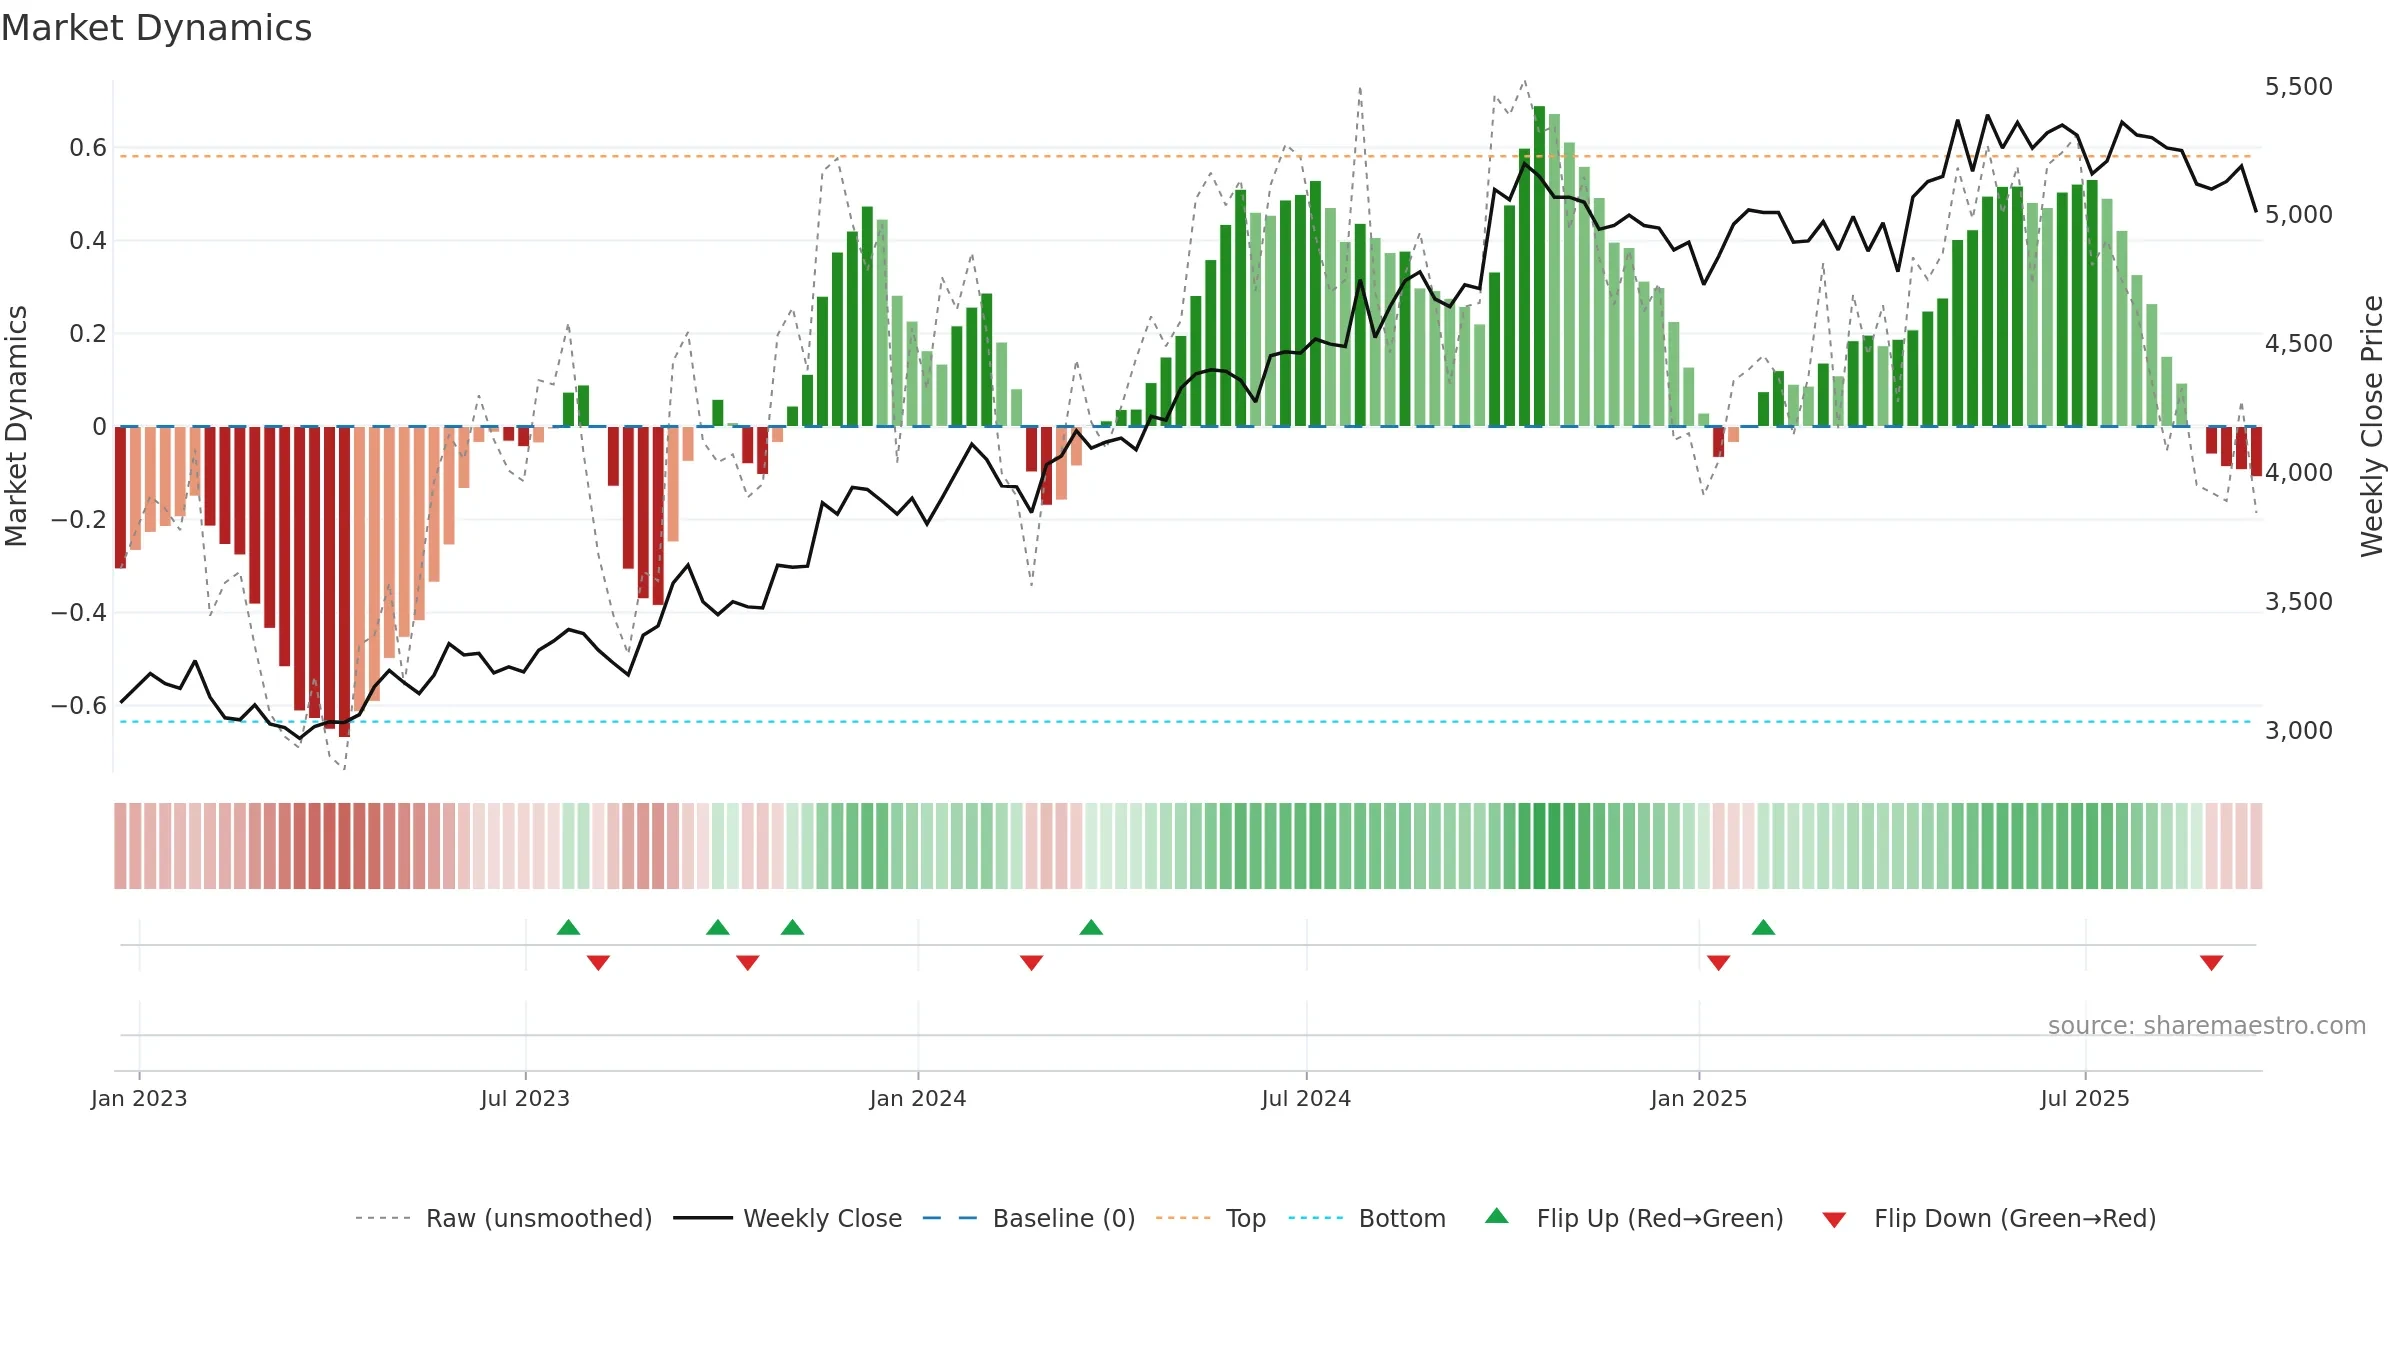
Task: Click the Jan 2024 x-axis label
Action: 918,1098
